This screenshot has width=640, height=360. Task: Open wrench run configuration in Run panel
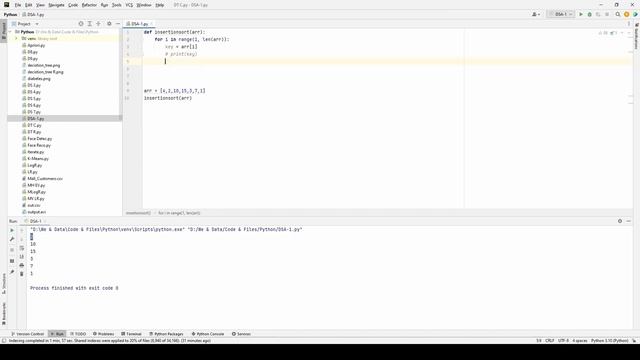[x=12, y=239]
